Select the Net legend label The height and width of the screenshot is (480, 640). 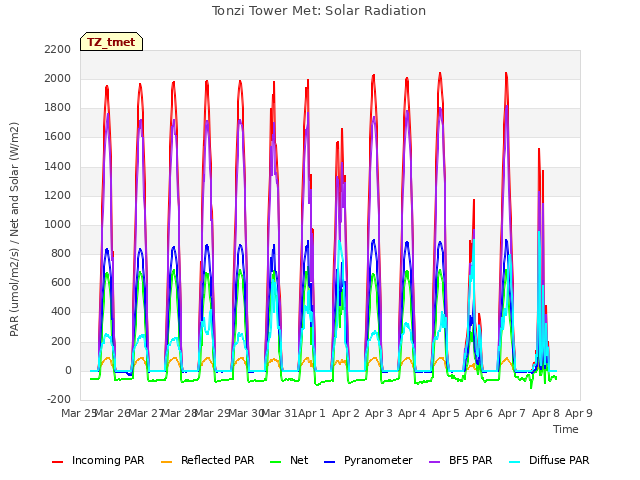coord(299,460)
